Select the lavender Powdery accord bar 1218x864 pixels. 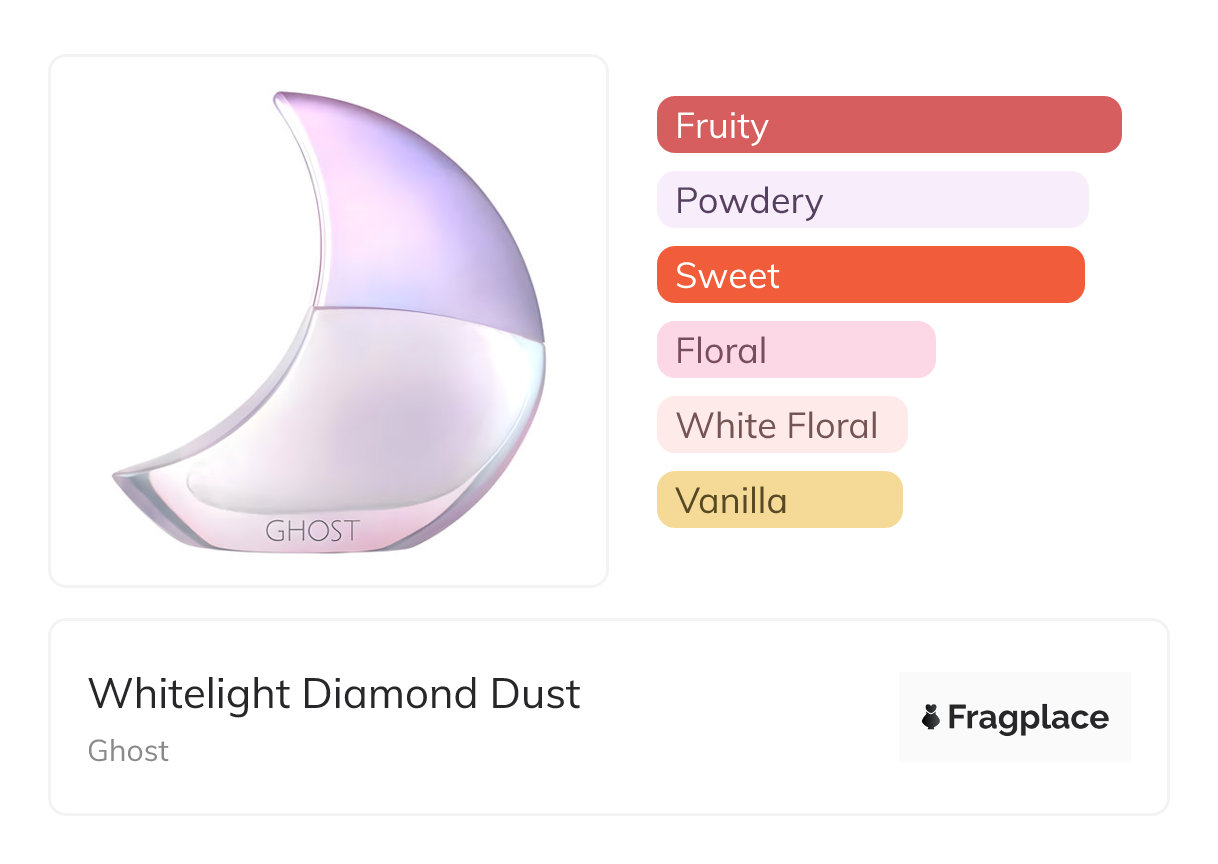pos(872,200)
